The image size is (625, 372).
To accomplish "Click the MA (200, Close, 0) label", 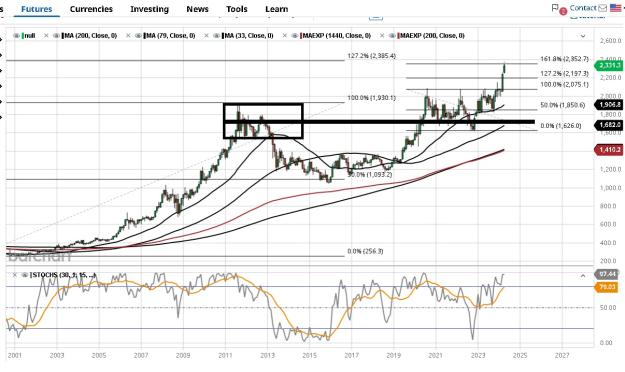I will pos(90,36).
